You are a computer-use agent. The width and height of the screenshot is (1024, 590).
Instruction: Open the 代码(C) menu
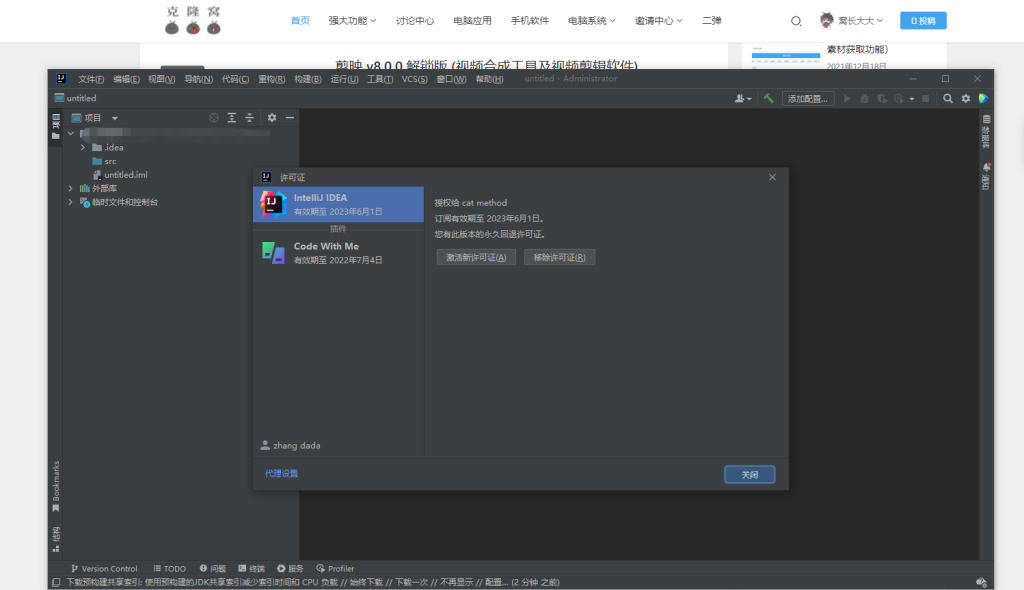[235, 79]
